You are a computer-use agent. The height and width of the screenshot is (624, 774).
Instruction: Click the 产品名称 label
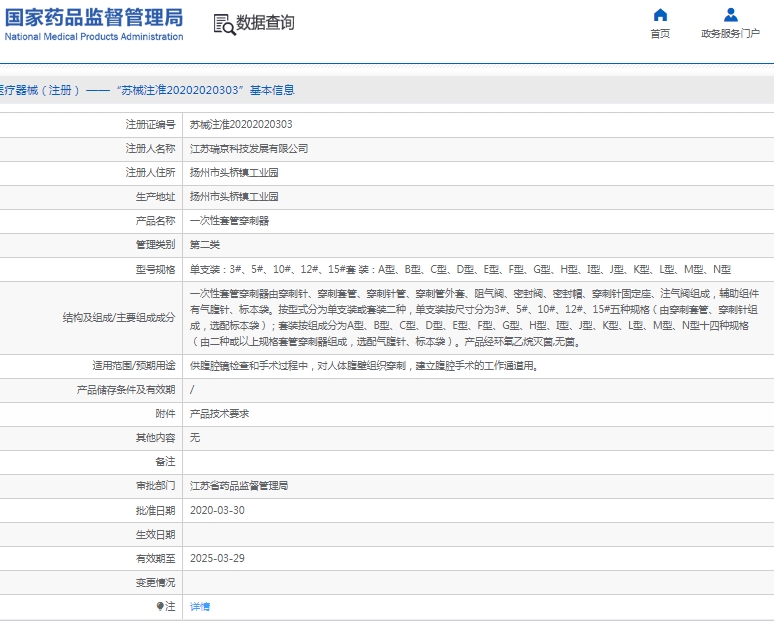[x=155, y=221]
